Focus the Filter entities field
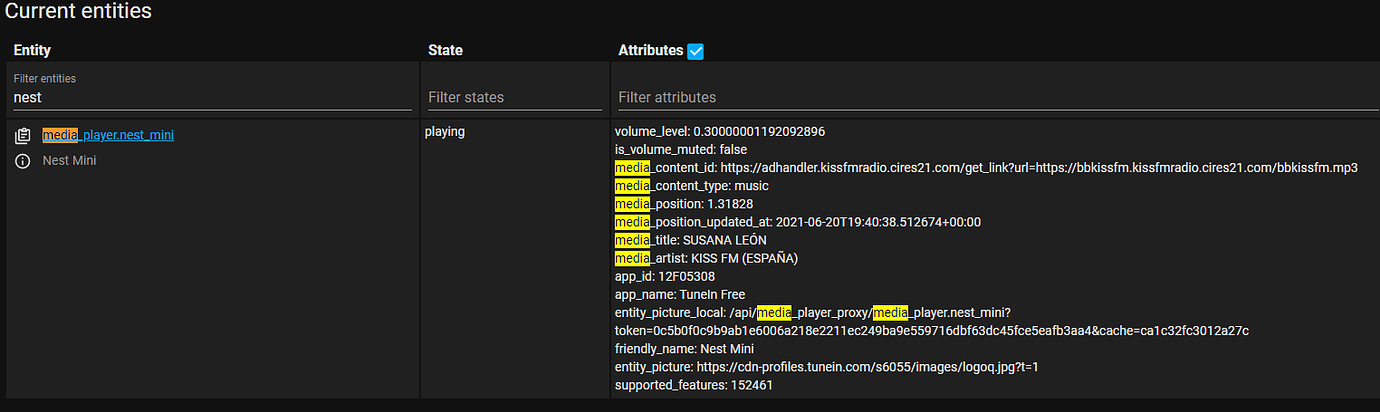Viewport: 1380px width, 412px height. point(212,98)
